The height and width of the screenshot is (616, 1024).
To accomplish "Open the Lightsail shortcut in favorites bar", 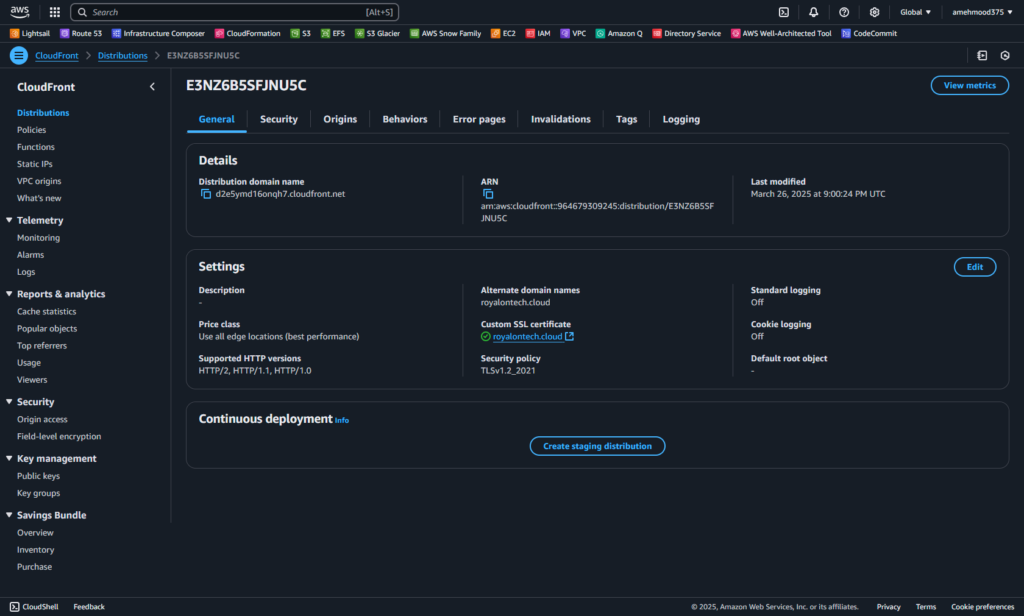I will (x=30, y=33).
